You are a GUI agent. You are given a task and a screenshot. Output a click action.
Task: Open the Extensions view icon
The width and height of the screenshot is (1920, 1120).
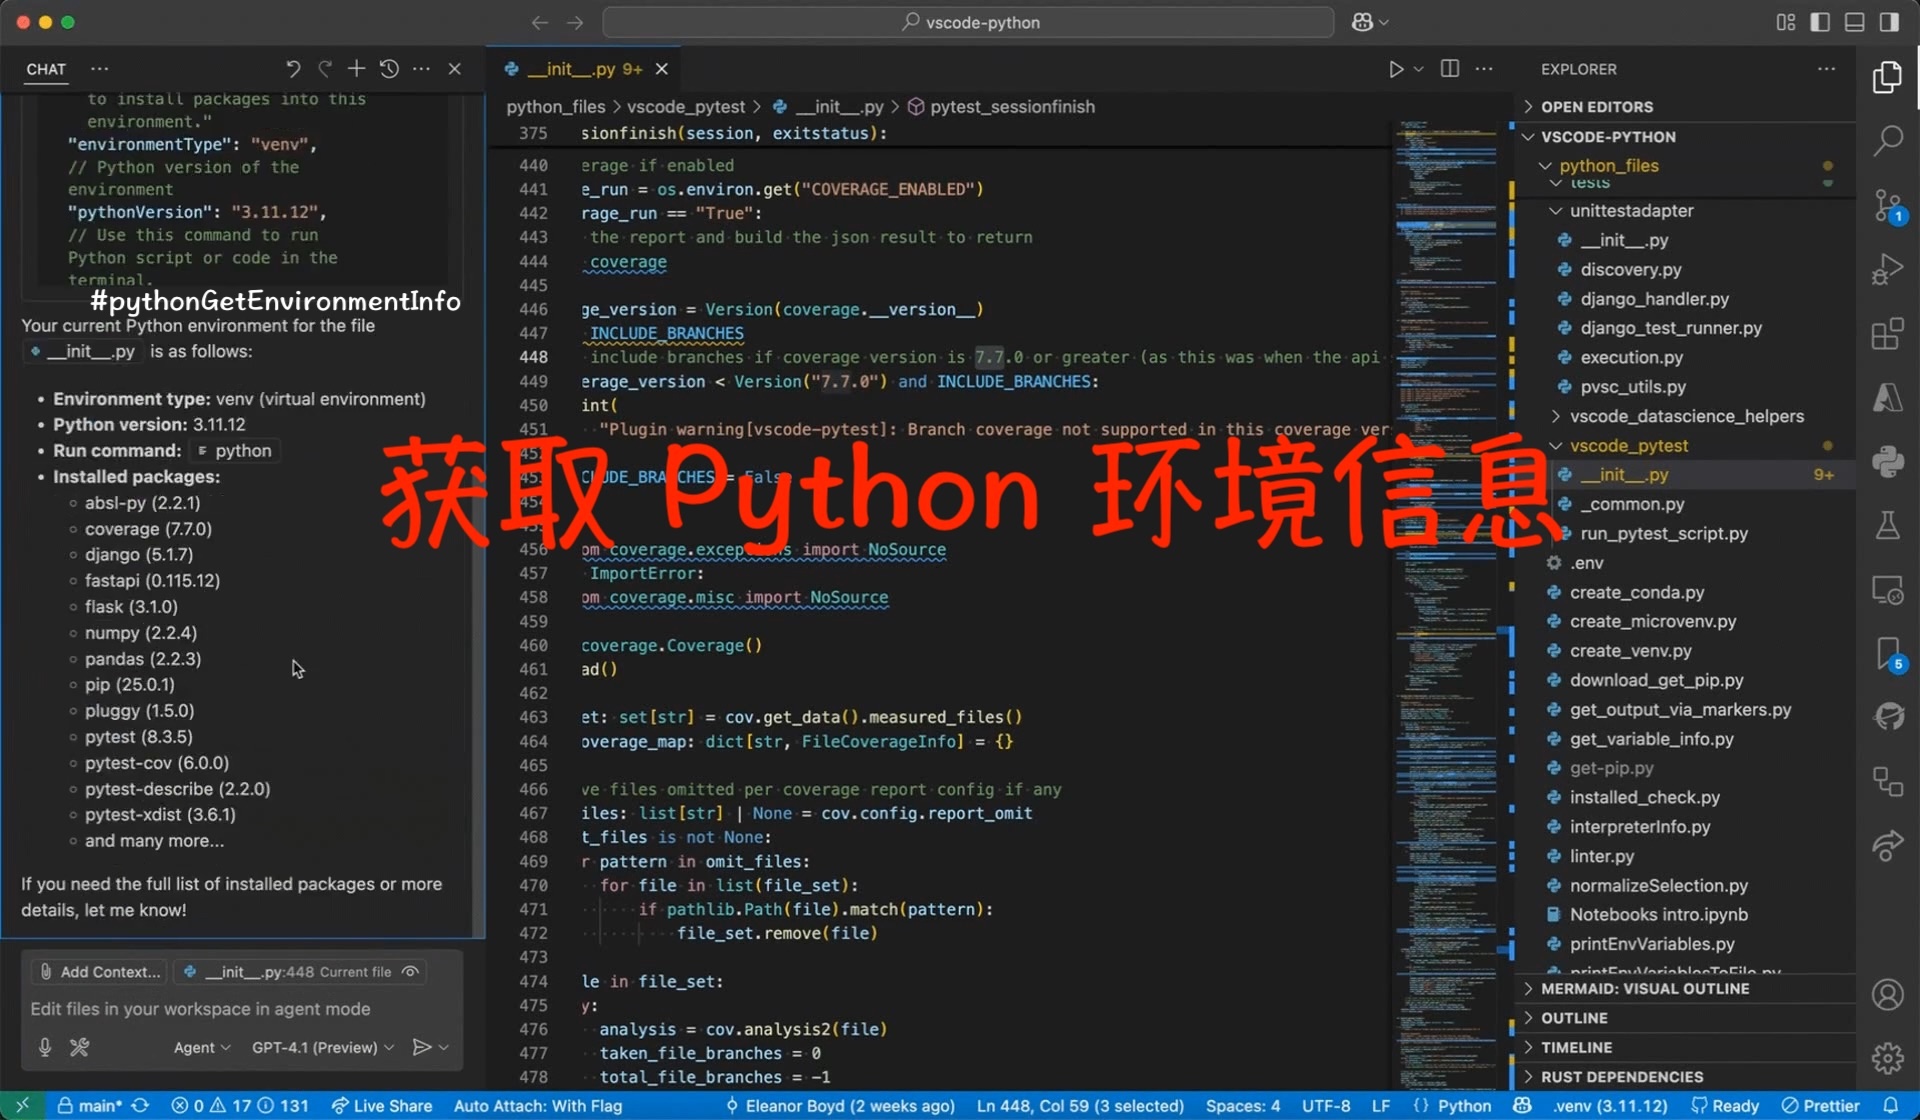click(1887, 335)
